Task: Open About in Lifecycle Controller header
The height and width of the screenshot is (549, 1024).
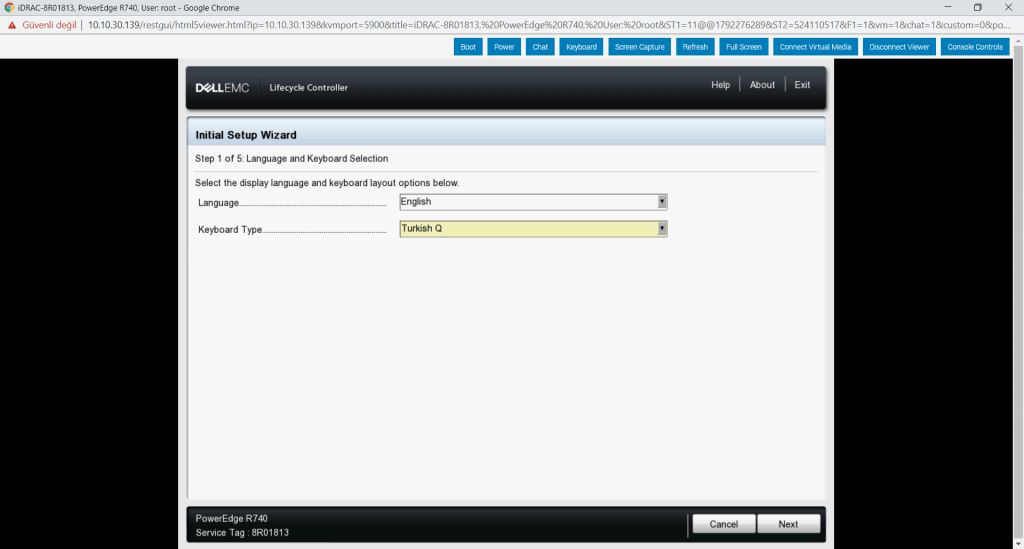Action: click(x=762, y=85)
